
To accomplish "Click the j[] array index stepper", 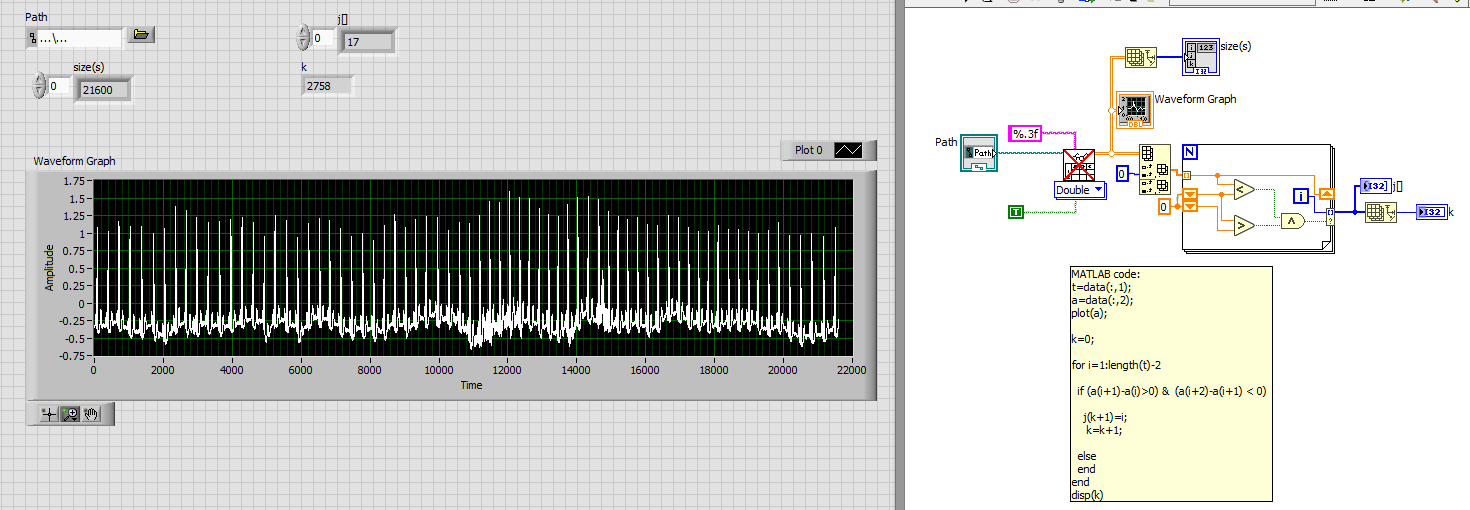I will pos(304,39).
